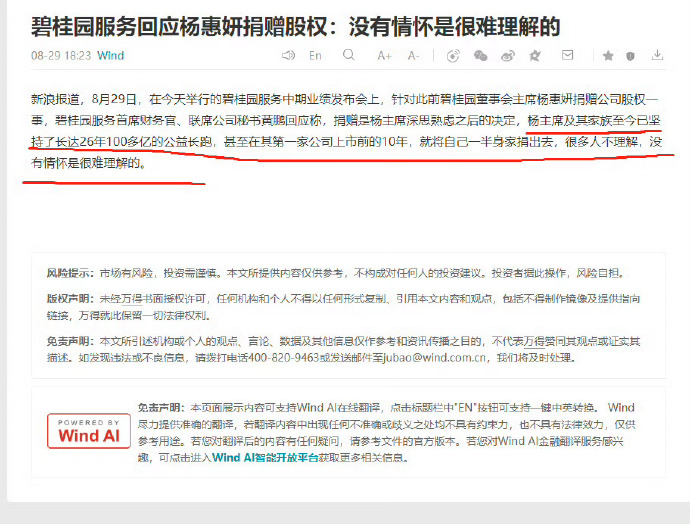The image size is (690, 524).
Task: Click the Wind source link
Action: click(110, 55)
